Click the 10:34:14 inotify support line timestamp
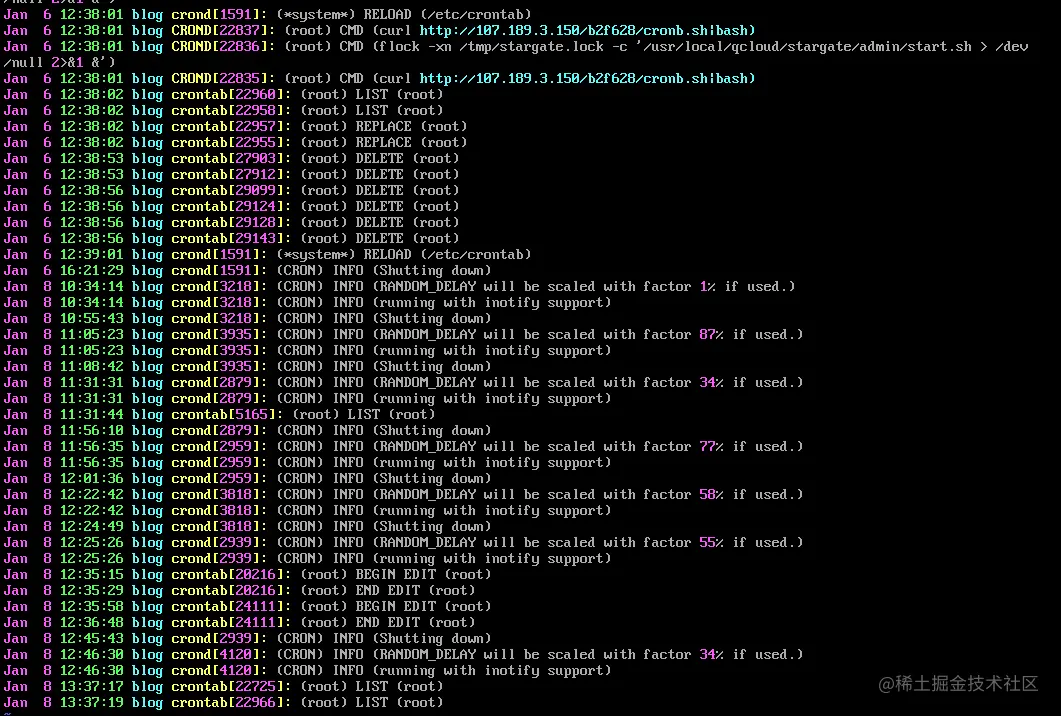Viewport: 1061px width, 716px height. pos(91,303)
